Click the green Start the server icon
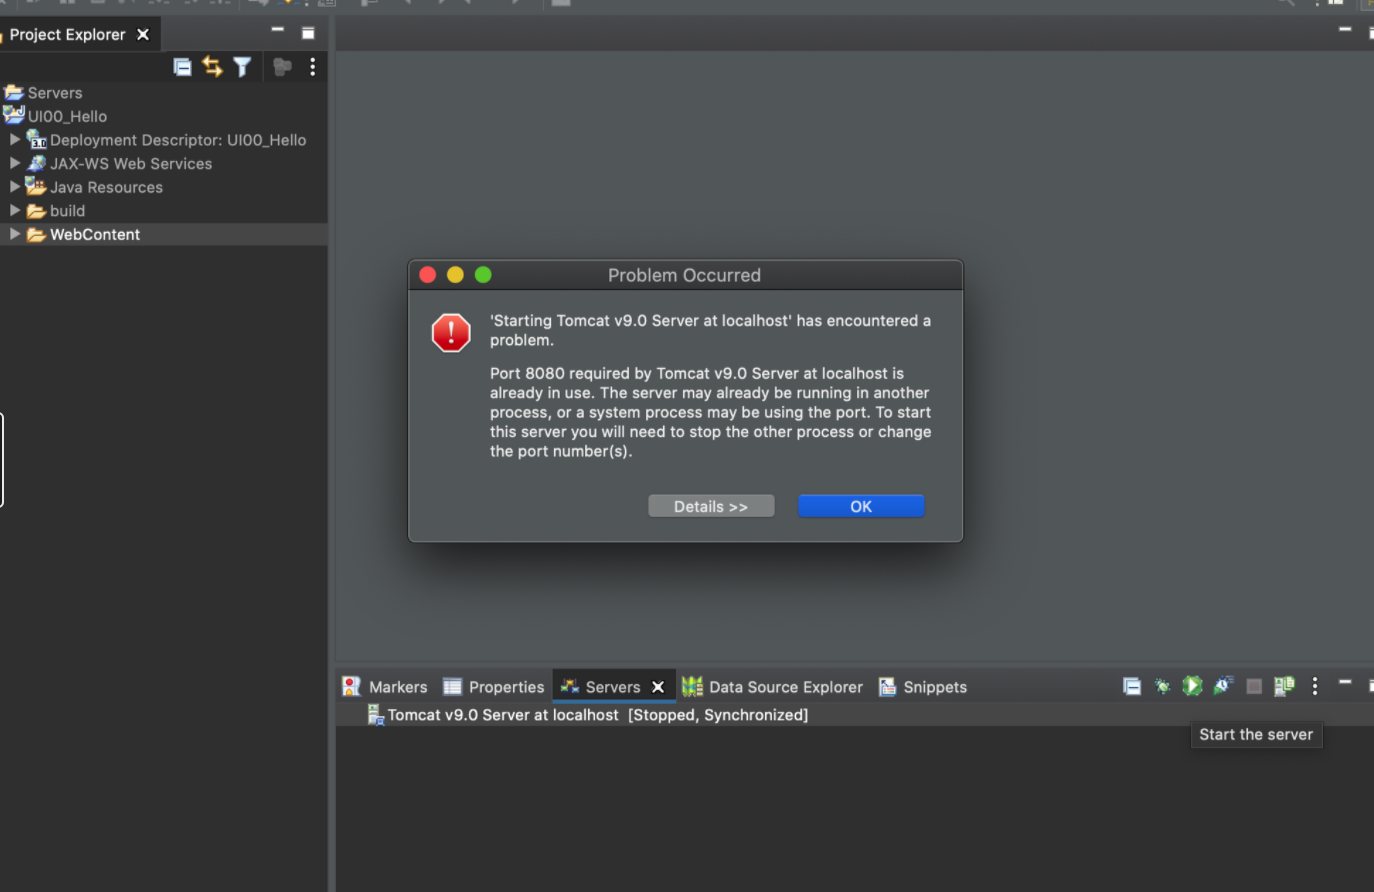Image resolution: width=1374 pixels, height=892 pixels. [x=1192, y=686]
